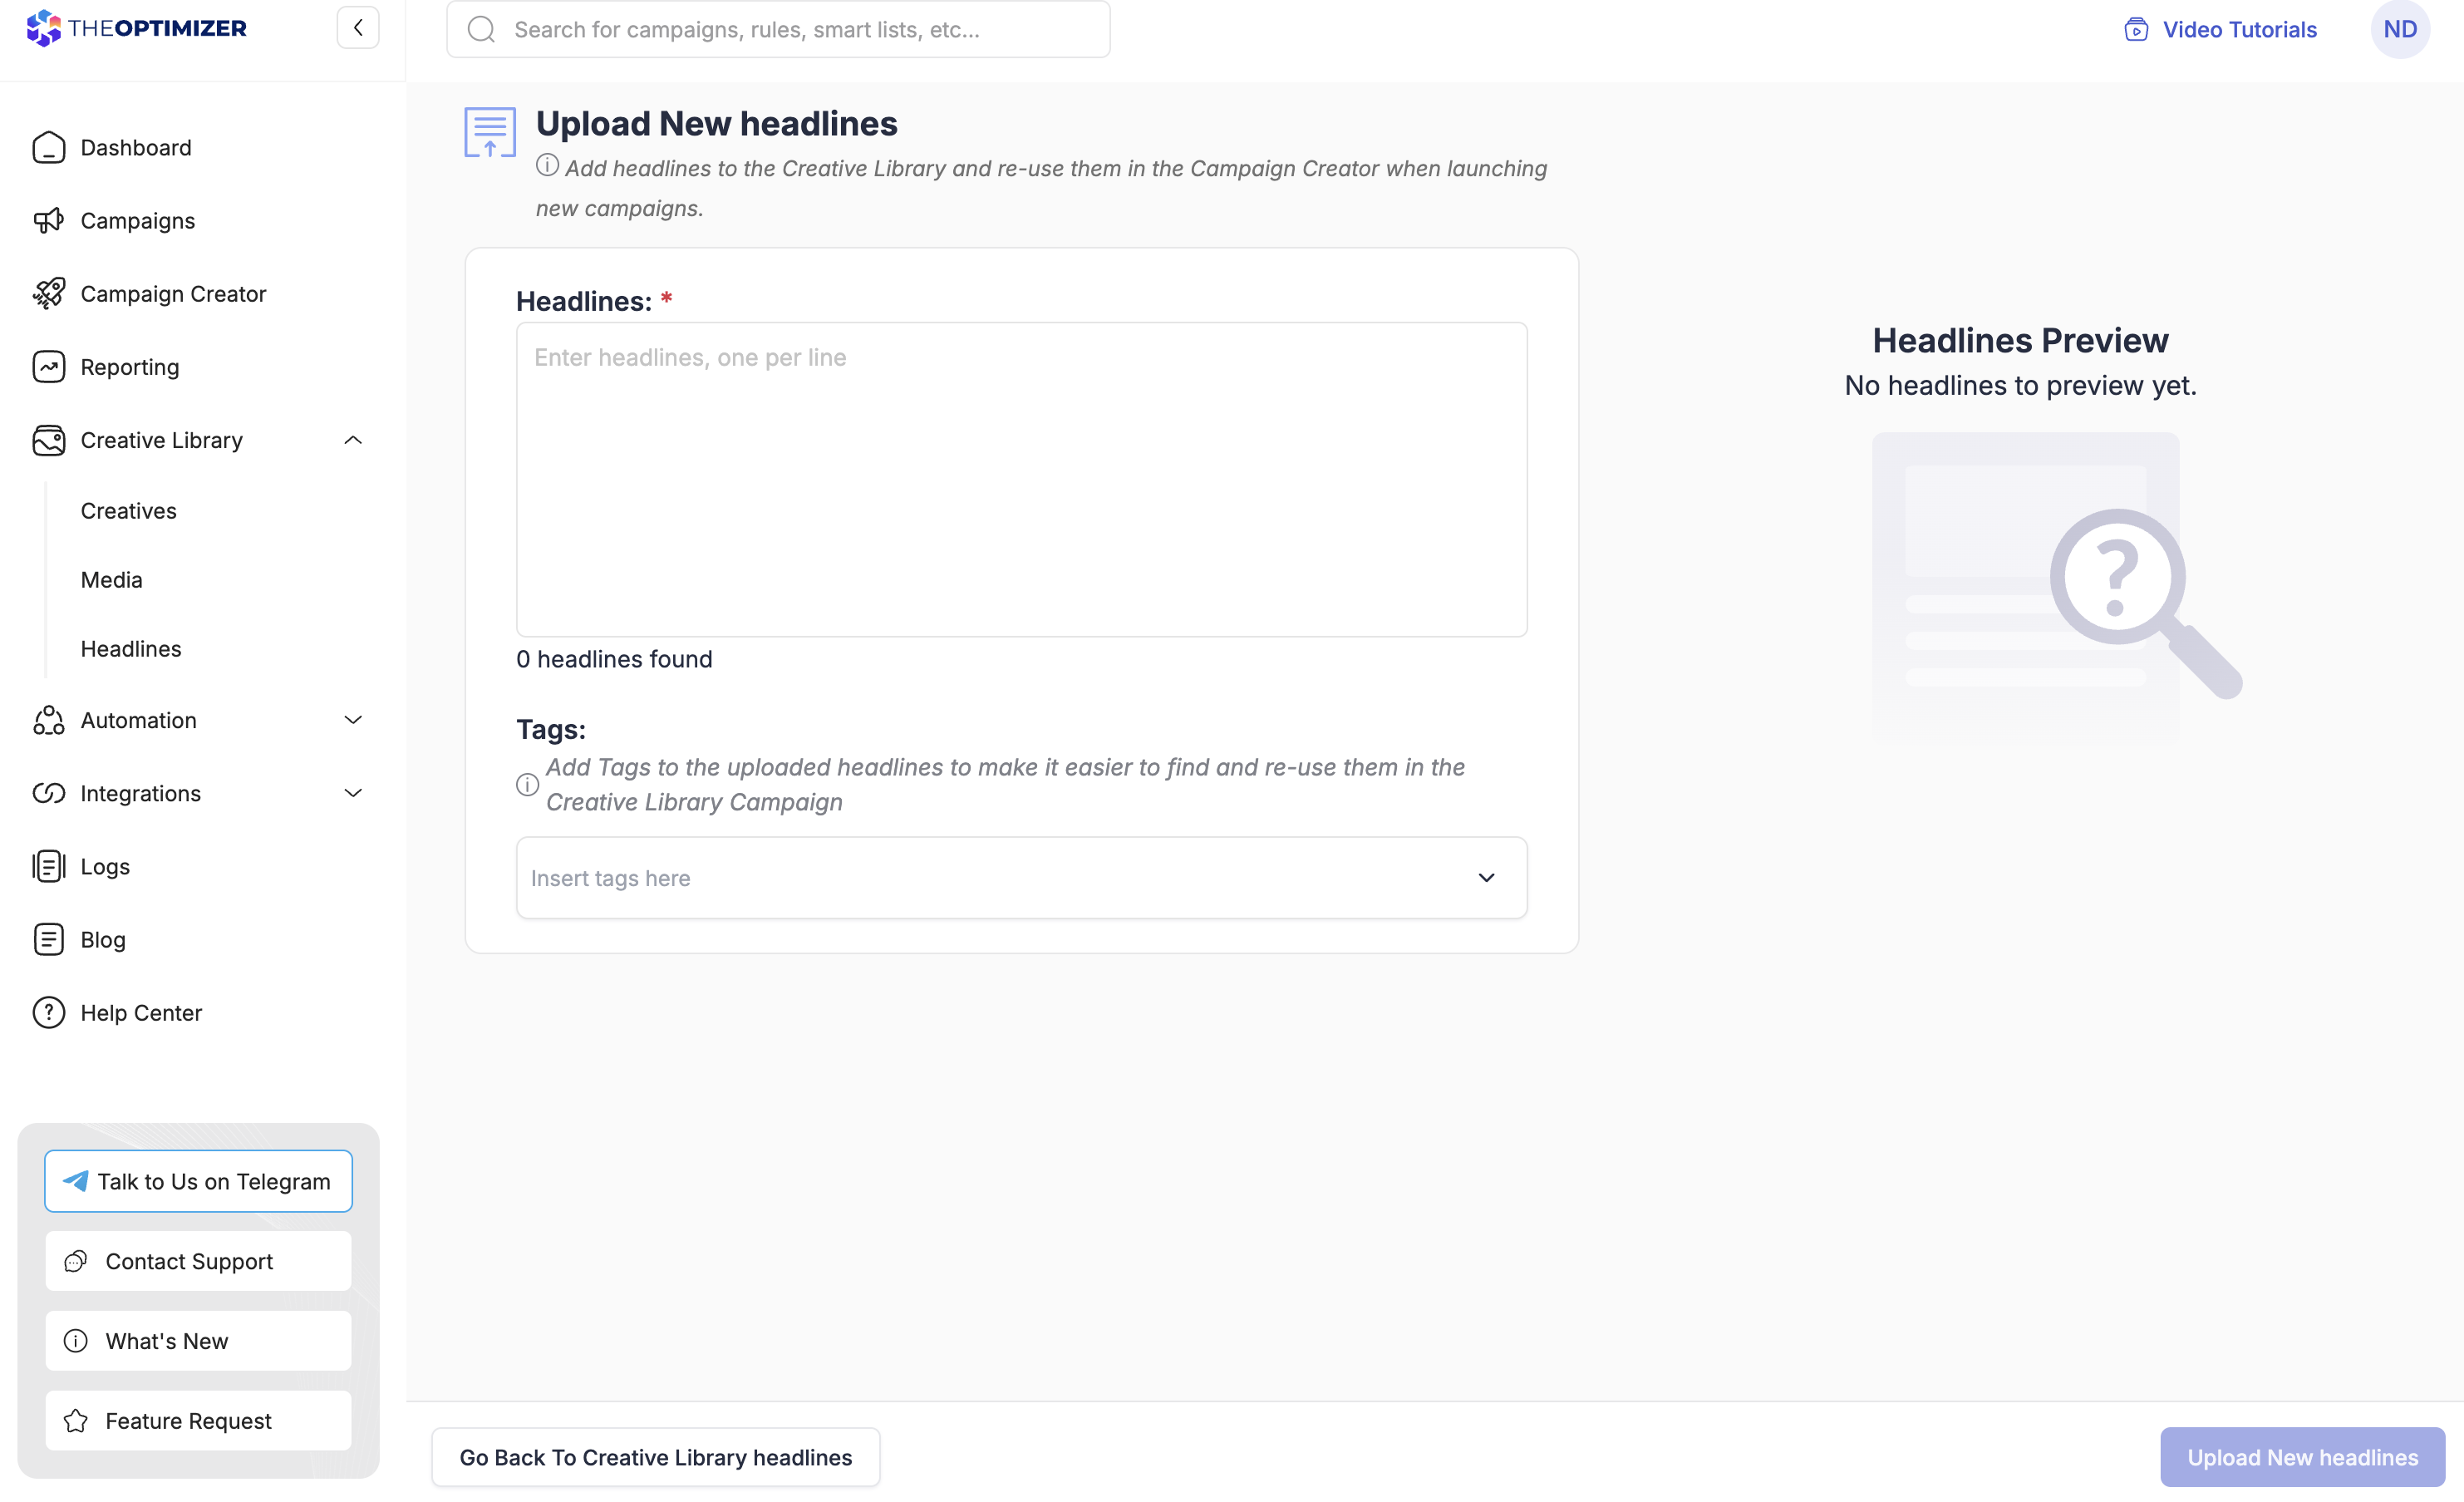Collapse the sidebar with the arrow button

(358, 28)
